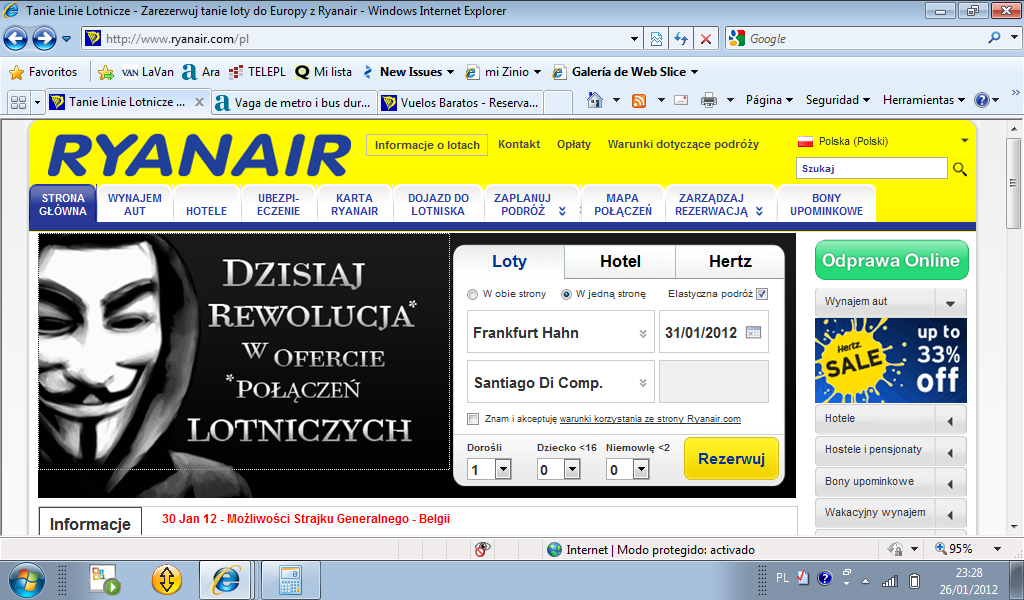The height and width of the screenshot is (600, 1024).
Task: Open the Kontakt link
Action: [x=519, y=144]
